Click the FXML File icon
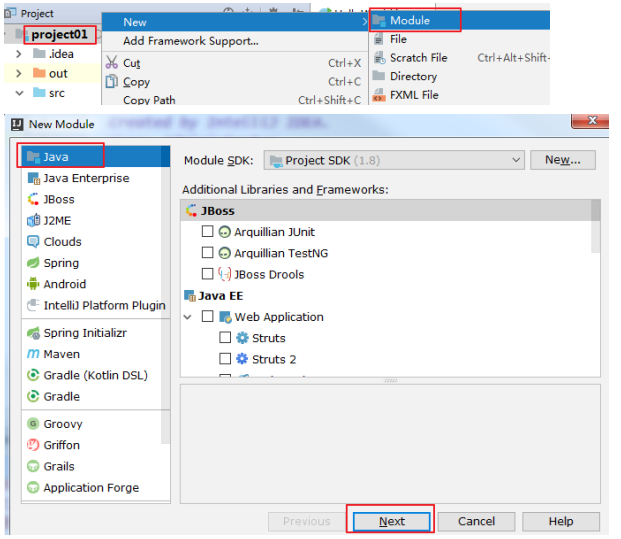The width and height of the screenshot is (621, 539). click(x=379, y=95)
